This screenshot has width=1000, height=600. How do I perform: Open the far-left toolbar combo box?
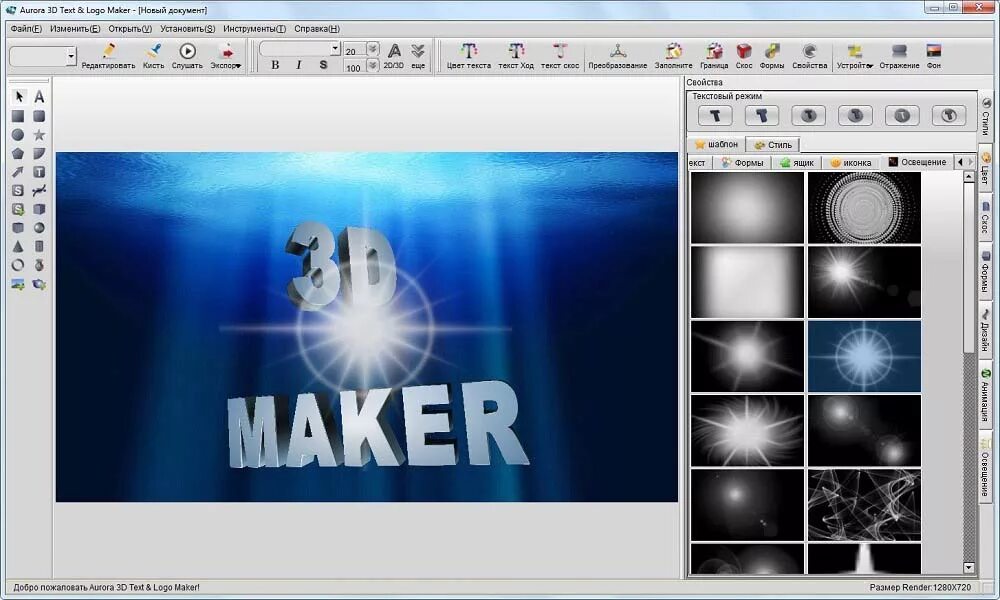click(x=71, y=56)
